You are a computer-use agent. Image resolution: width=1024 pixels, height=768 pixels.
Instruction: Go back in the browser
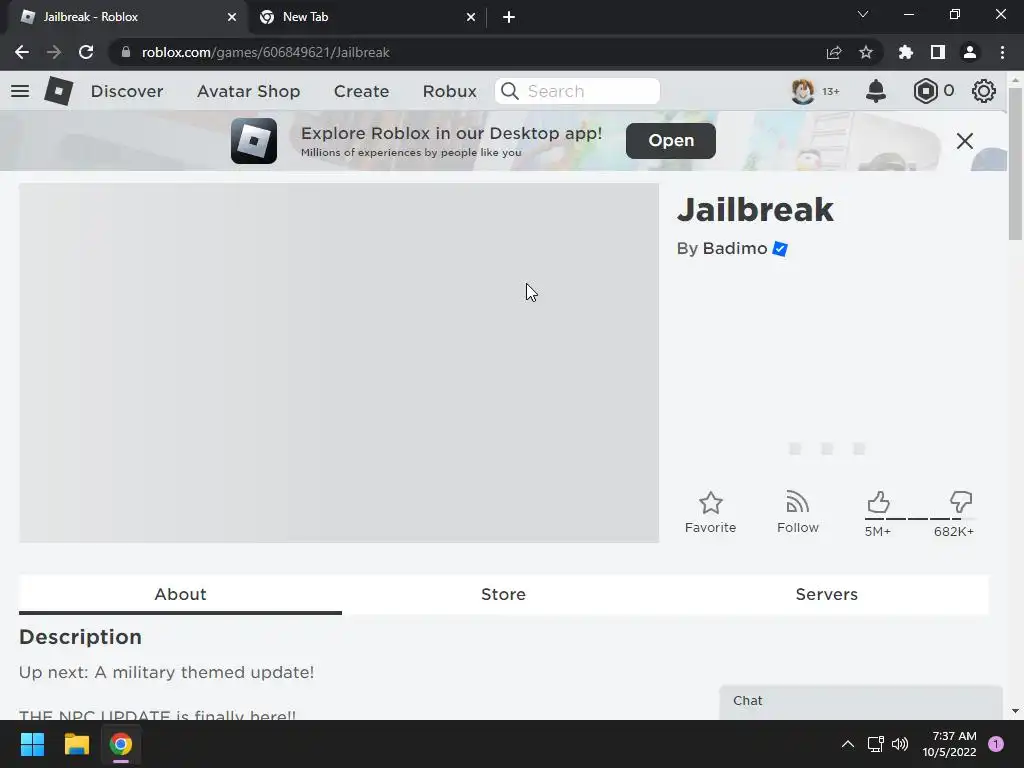[x=22, y=52]
